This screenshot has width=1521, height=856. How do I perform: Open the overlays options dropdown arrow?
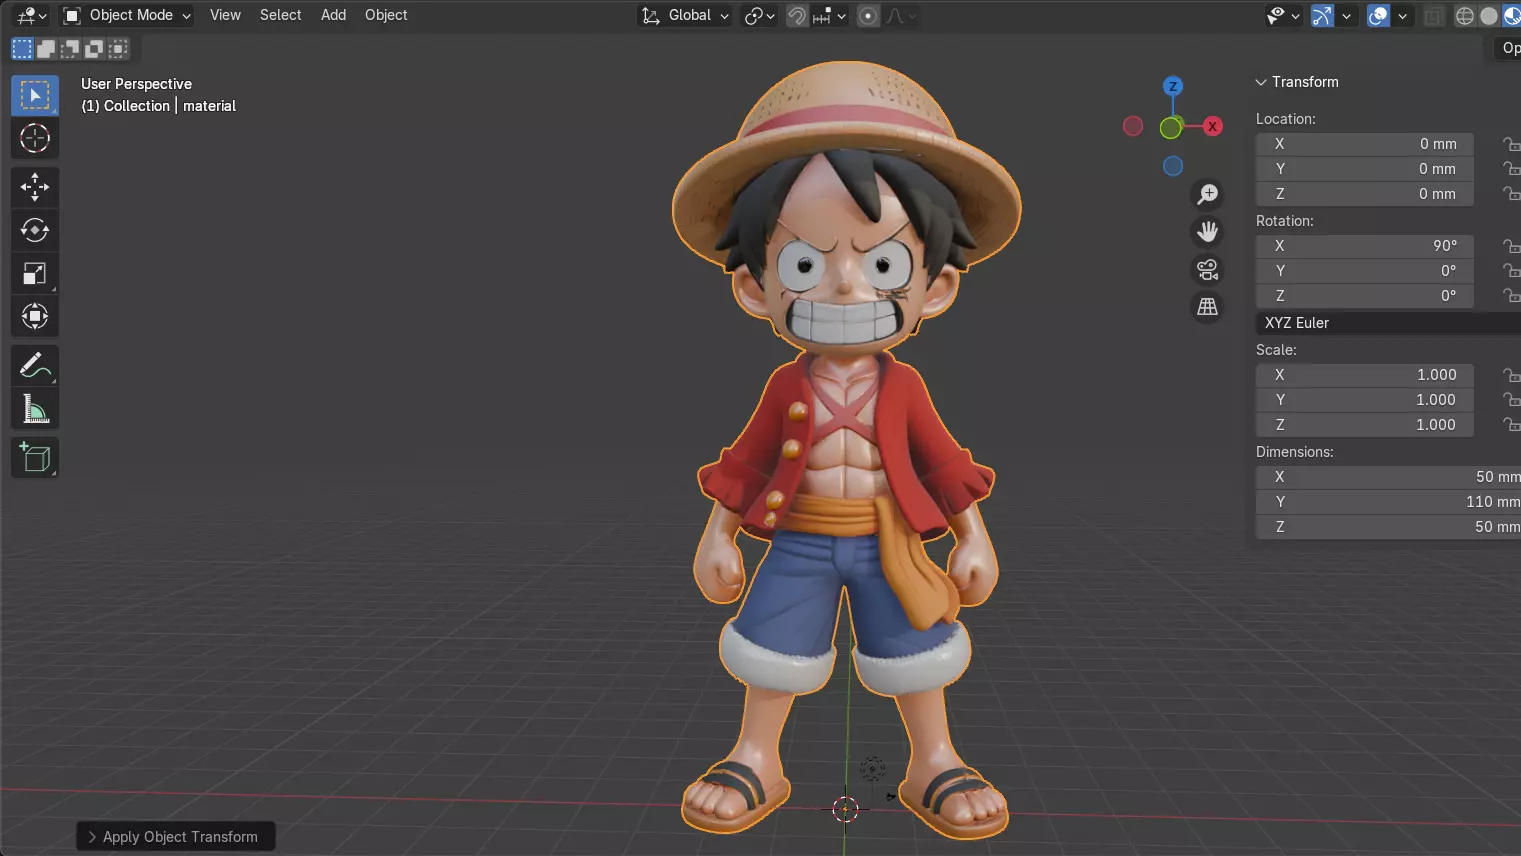[1403, 15]
